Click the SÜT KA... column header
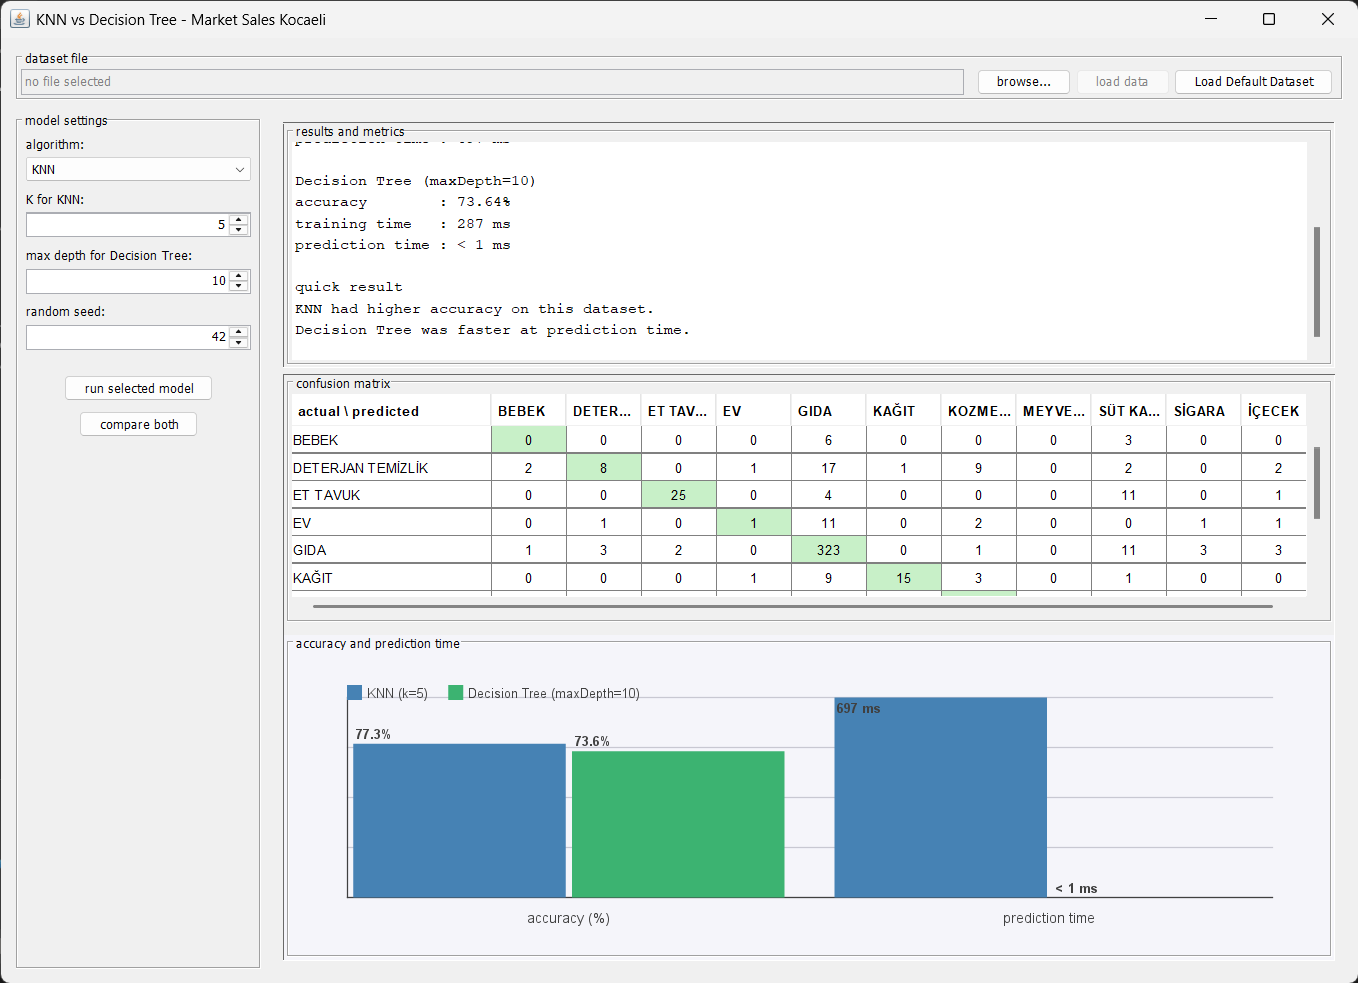The width and height of the screenshot is (1358, 983). [x=1129, y=411]
